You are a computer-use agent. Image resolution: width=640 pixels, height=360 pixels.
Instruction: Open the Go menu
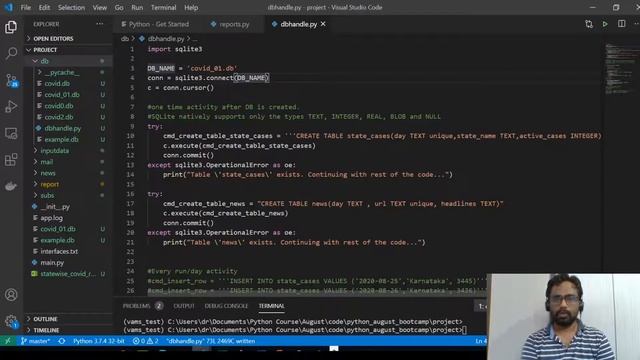tap(119, 7)
